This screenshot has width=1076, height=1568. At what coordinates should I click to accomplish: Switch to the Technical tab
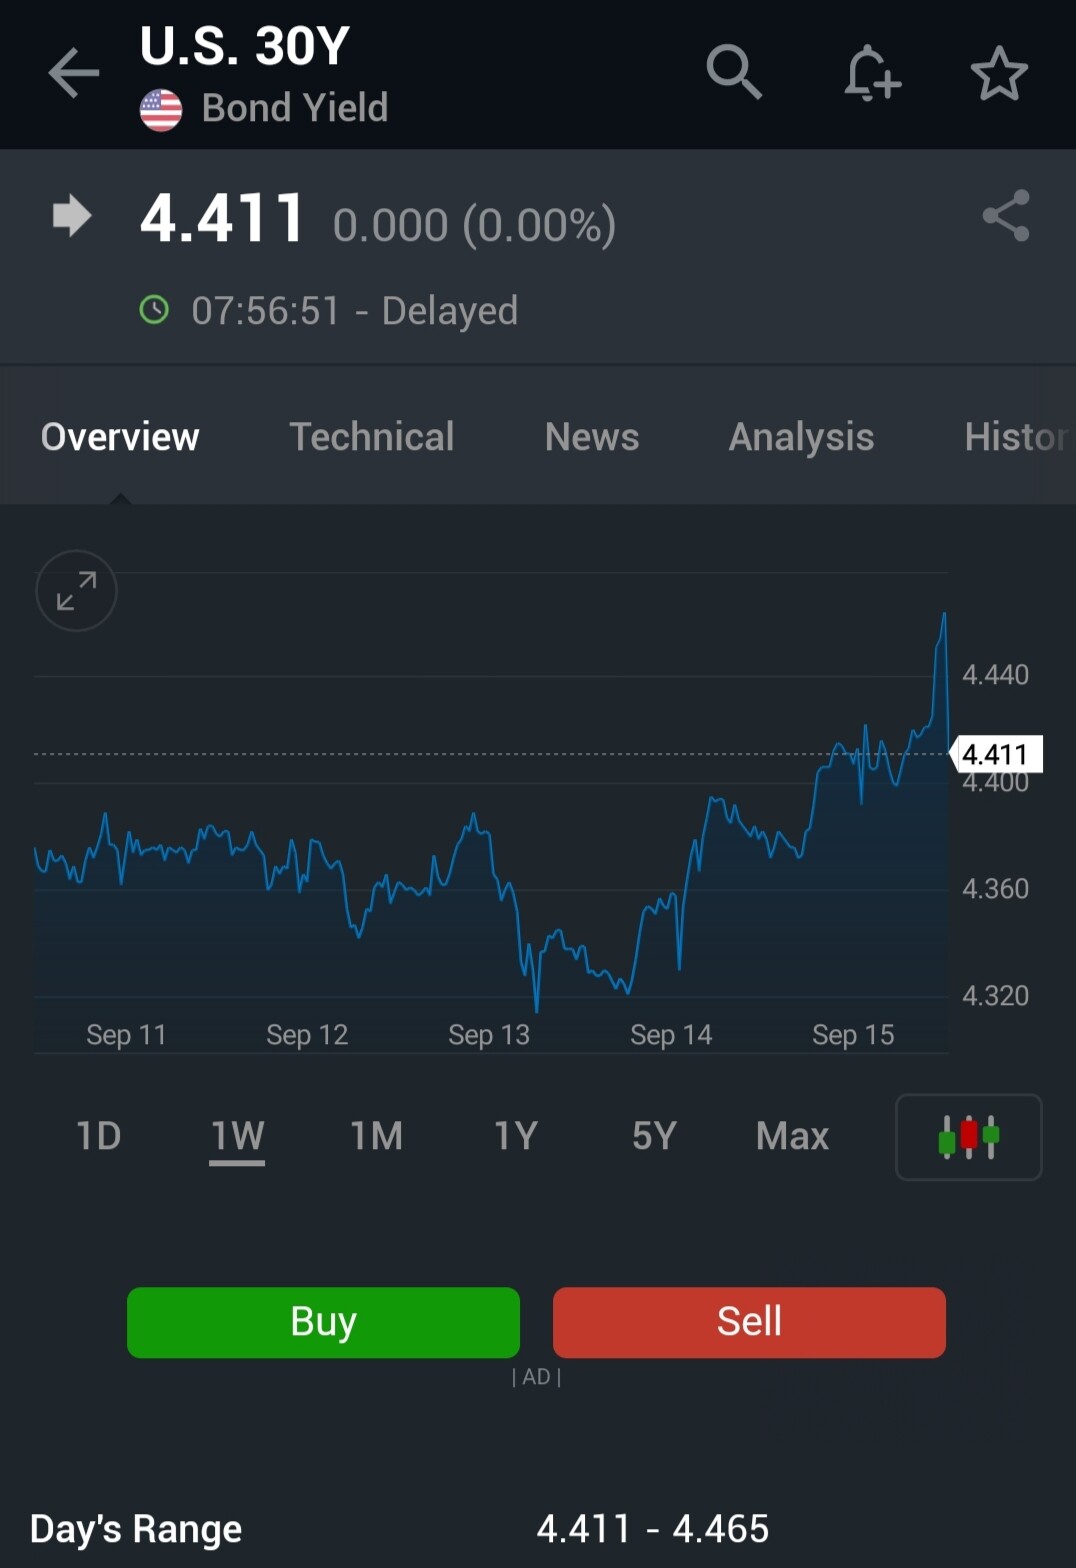point(372,437)
